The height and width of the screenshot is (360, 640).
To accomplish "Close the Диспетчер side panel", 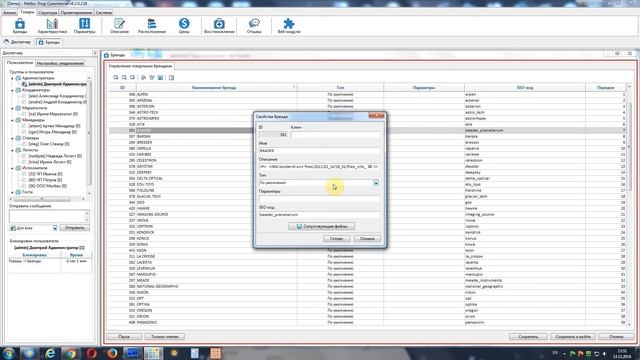I will coord(95,53).
